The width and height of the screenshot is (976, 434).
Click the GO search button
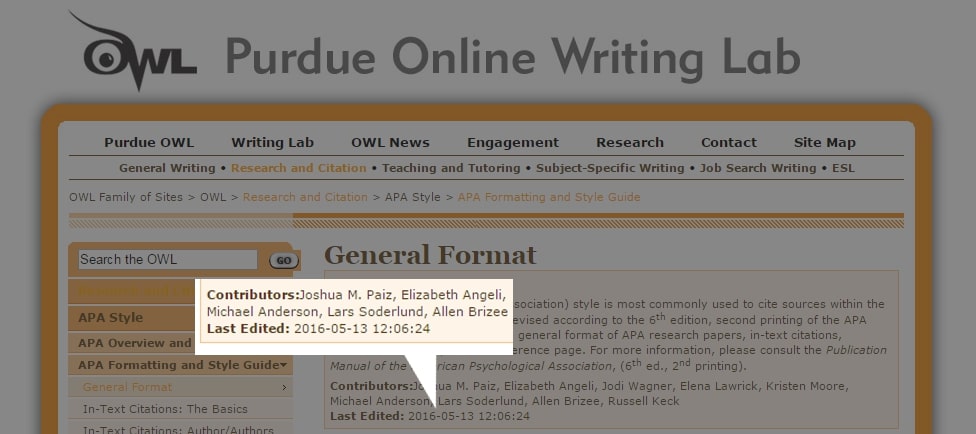point(283,260)
